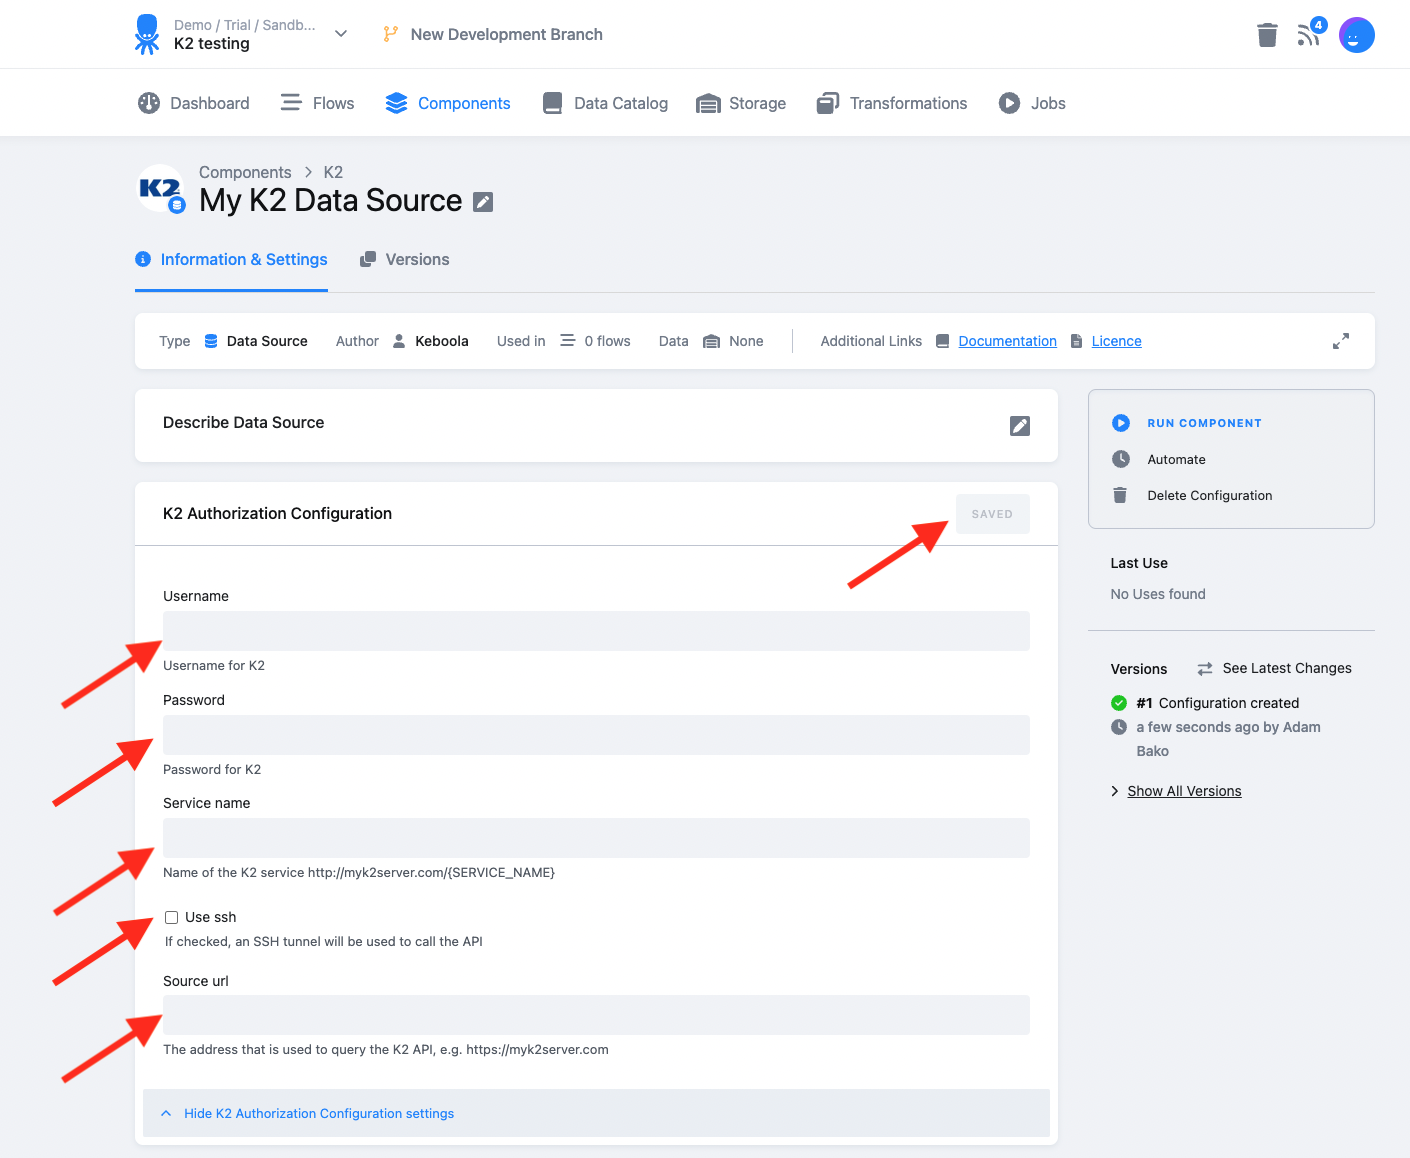Click the Run Component play icon
Viewport: 1410px width, 1158px height.
1120,423
